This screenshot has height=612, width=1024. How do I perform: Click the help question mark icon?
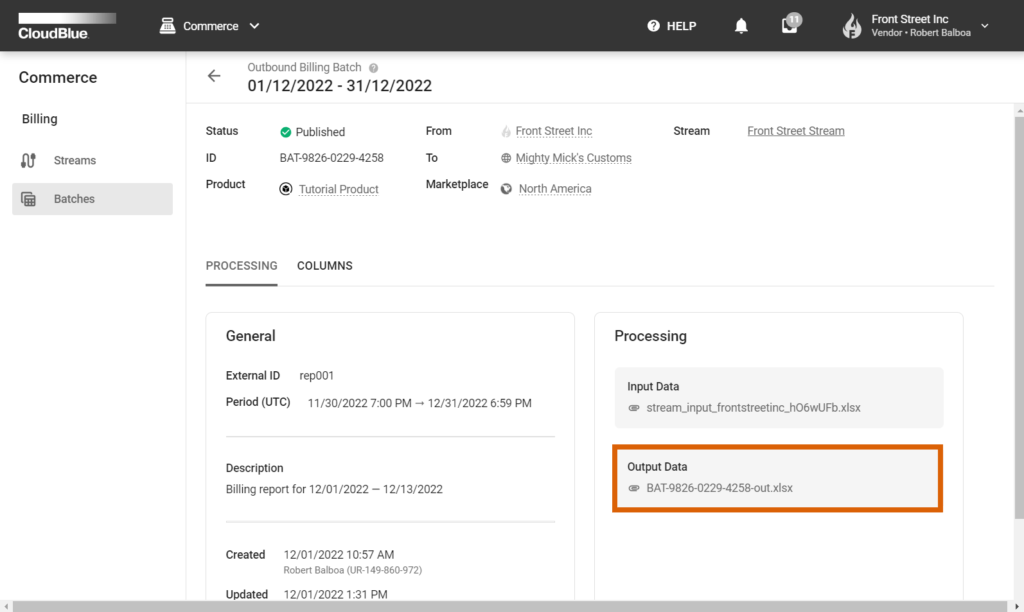[653, 26]
